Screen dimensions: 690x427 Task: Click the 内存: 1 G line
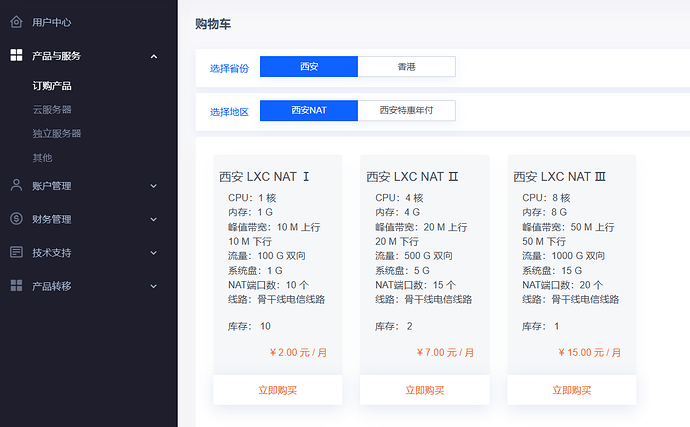[x=250, y=212]
